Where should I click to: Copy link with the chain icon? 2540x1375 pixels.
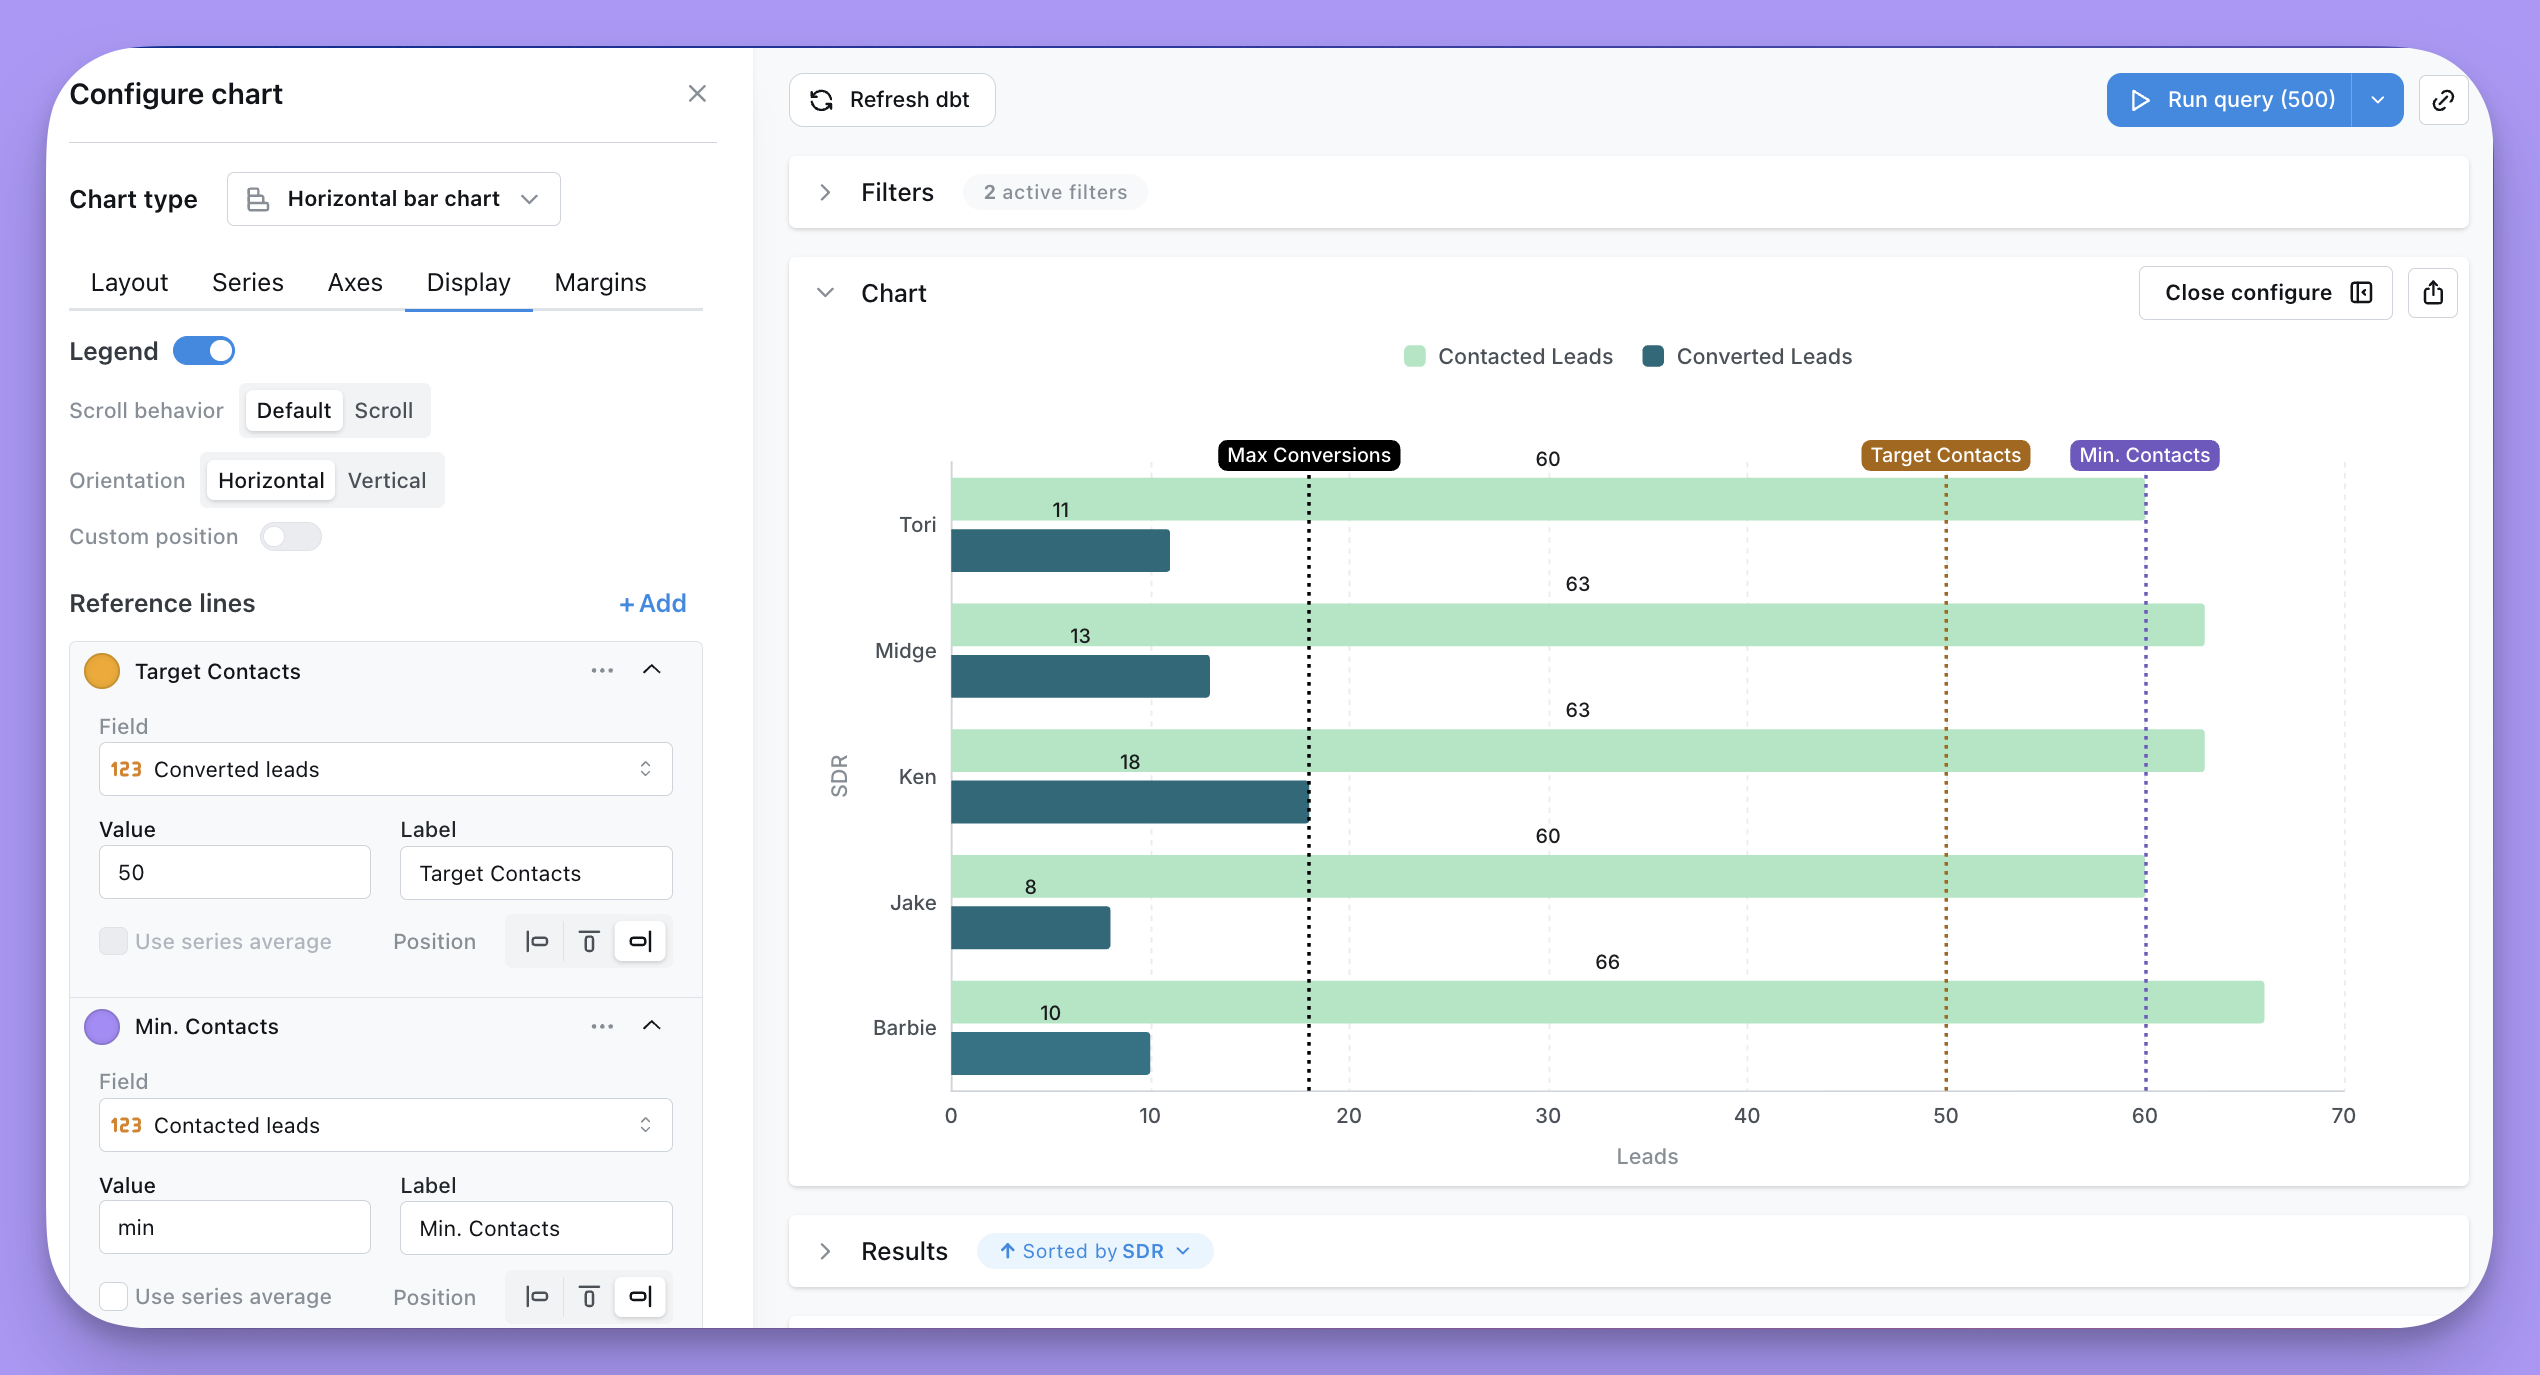(2443, 100)
